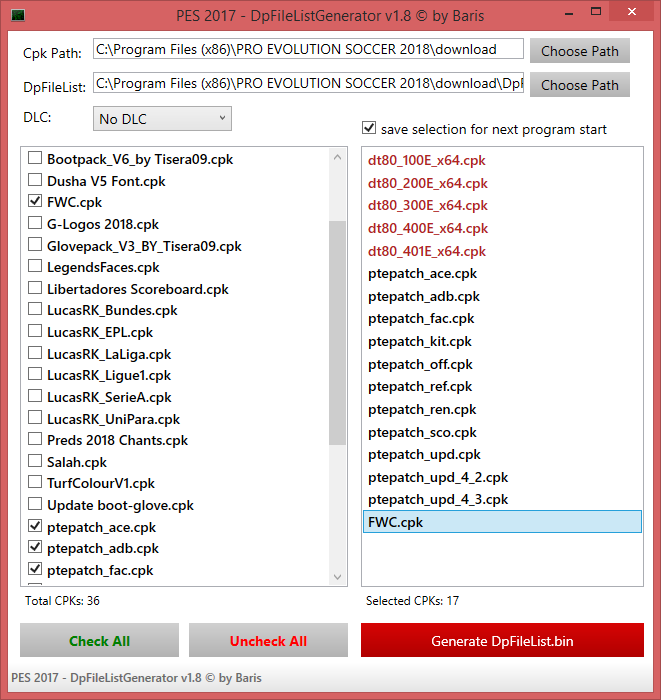Check Salah.cpk
Image resolution: width=661 pixels, height=700 pixels.
[x=35, y=461]
